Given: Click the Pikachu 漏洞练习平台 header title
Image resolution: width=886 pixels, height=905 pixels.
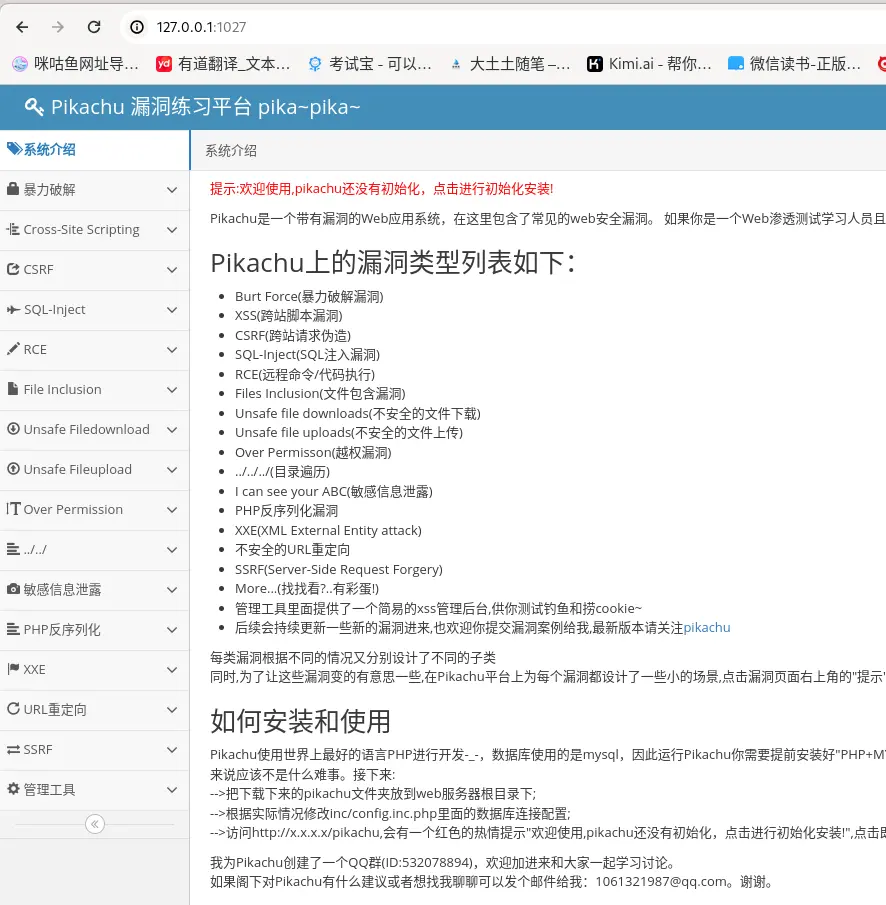Looking at the screenshot, I should [x=205, y=107].
